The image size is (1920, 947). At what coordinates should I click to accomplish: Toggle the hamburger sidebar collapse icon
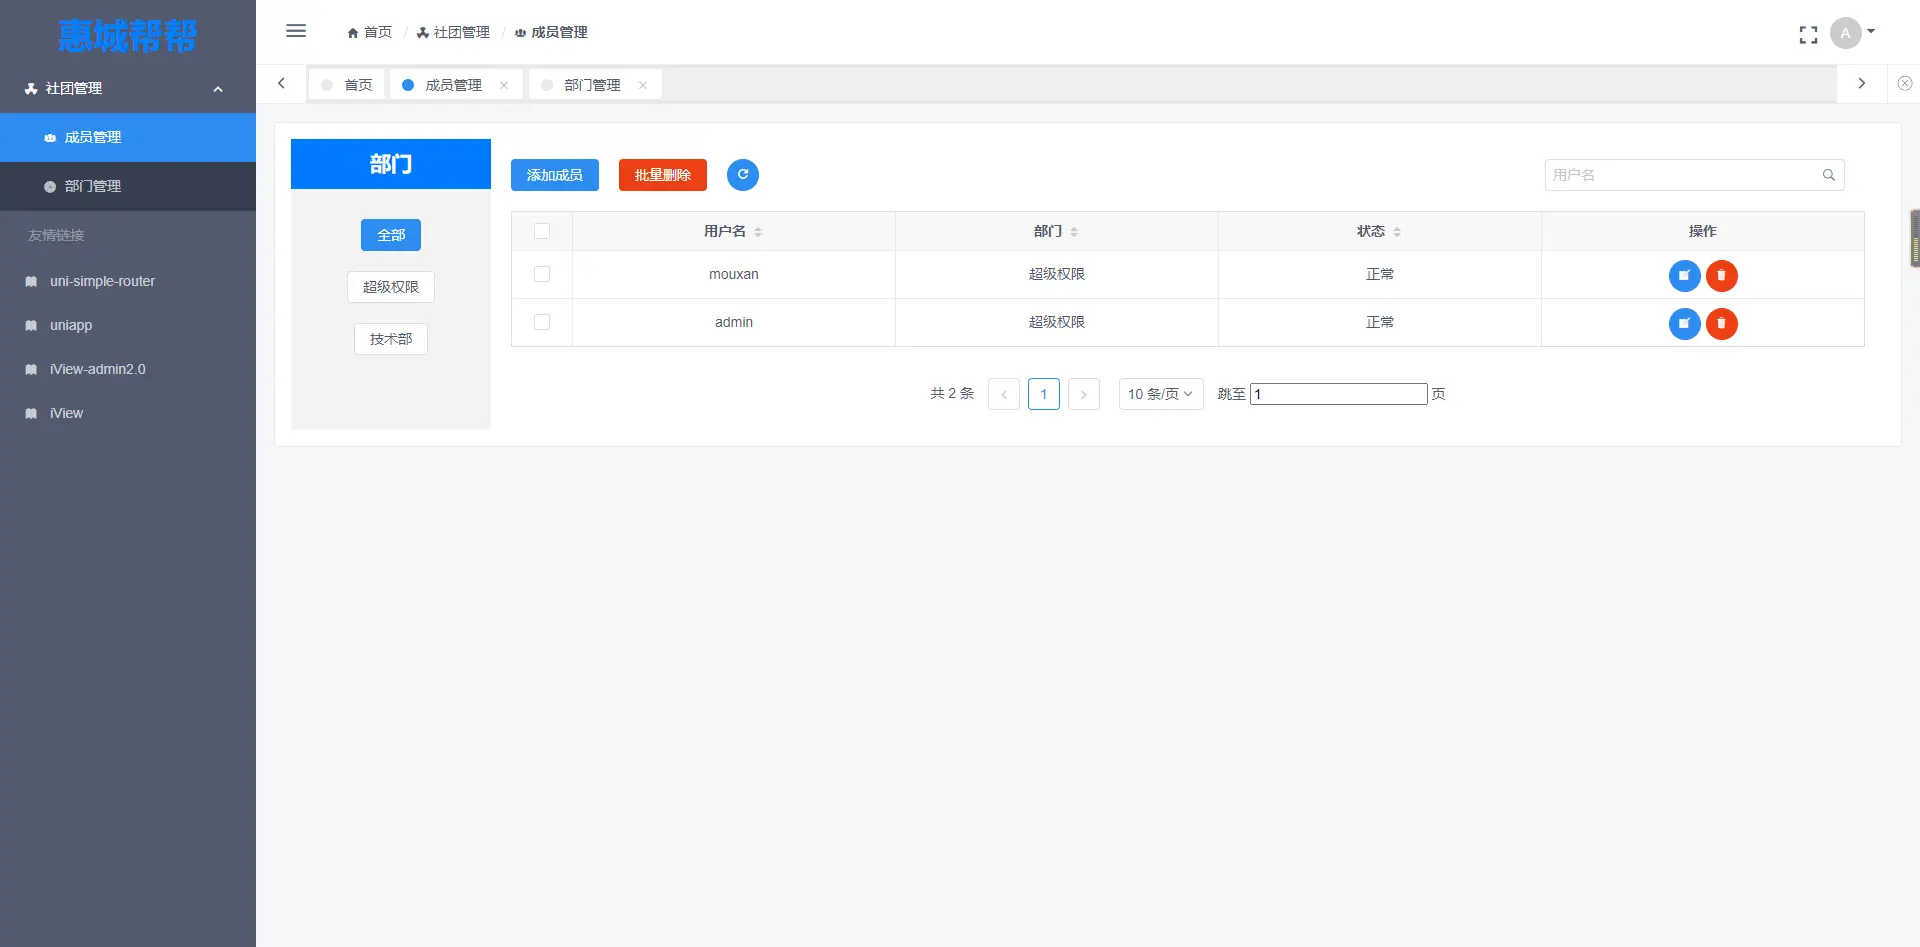296,31
